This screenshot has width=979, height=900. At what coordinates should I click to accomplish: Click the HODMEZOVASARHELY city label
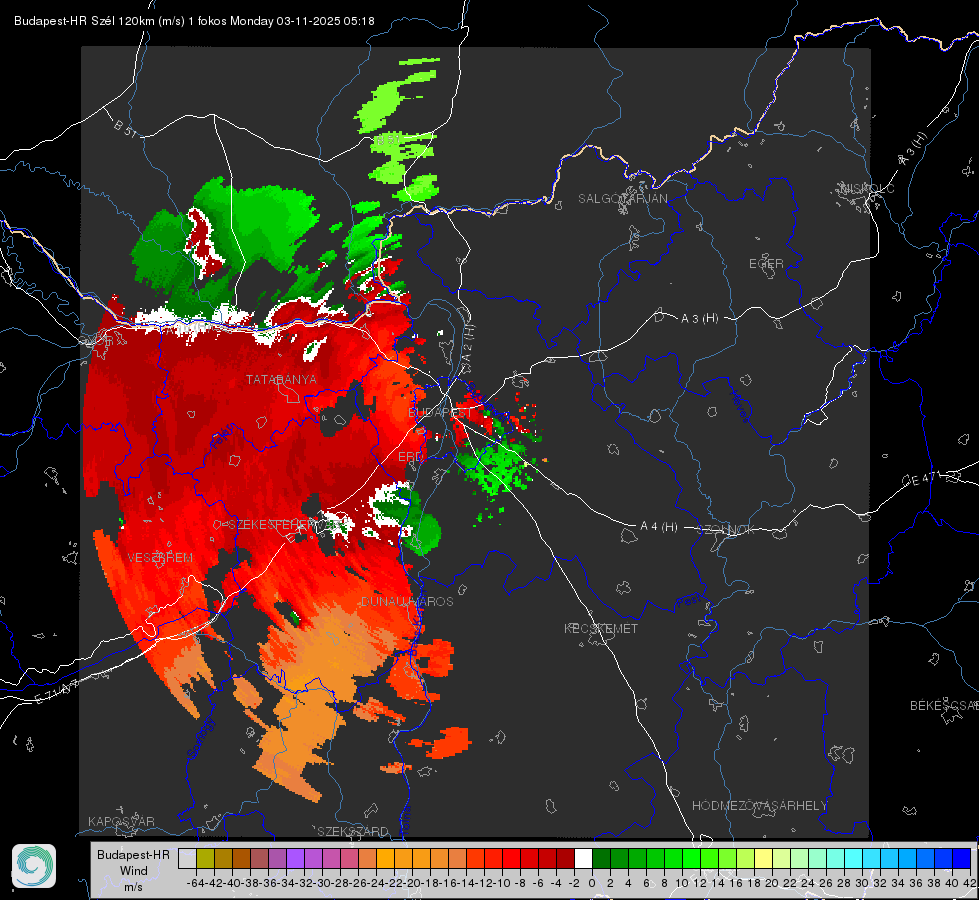[759, 806]
